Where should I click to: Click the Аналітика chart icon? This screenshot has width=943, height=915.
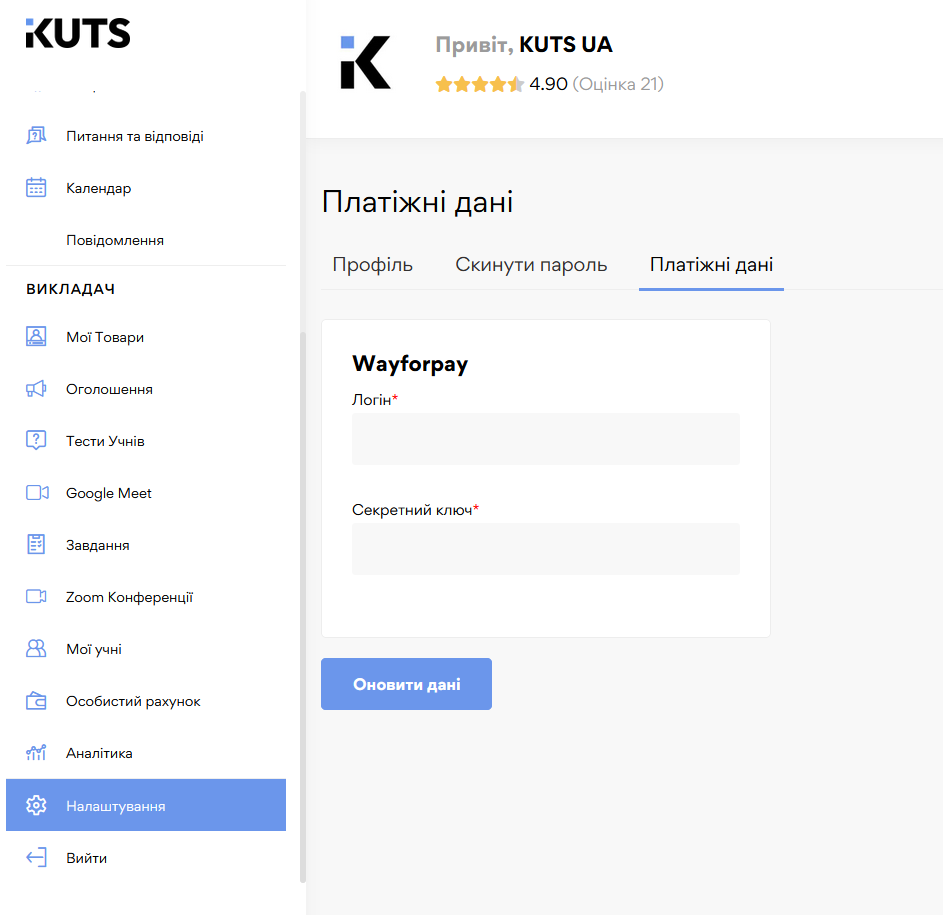(36, 753)
